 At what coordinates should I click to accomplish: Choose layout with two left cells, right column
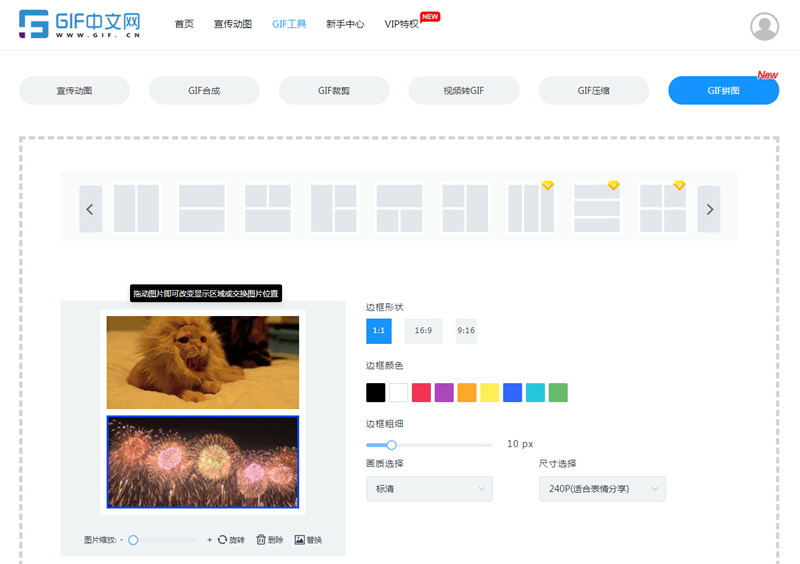point(465,208)
